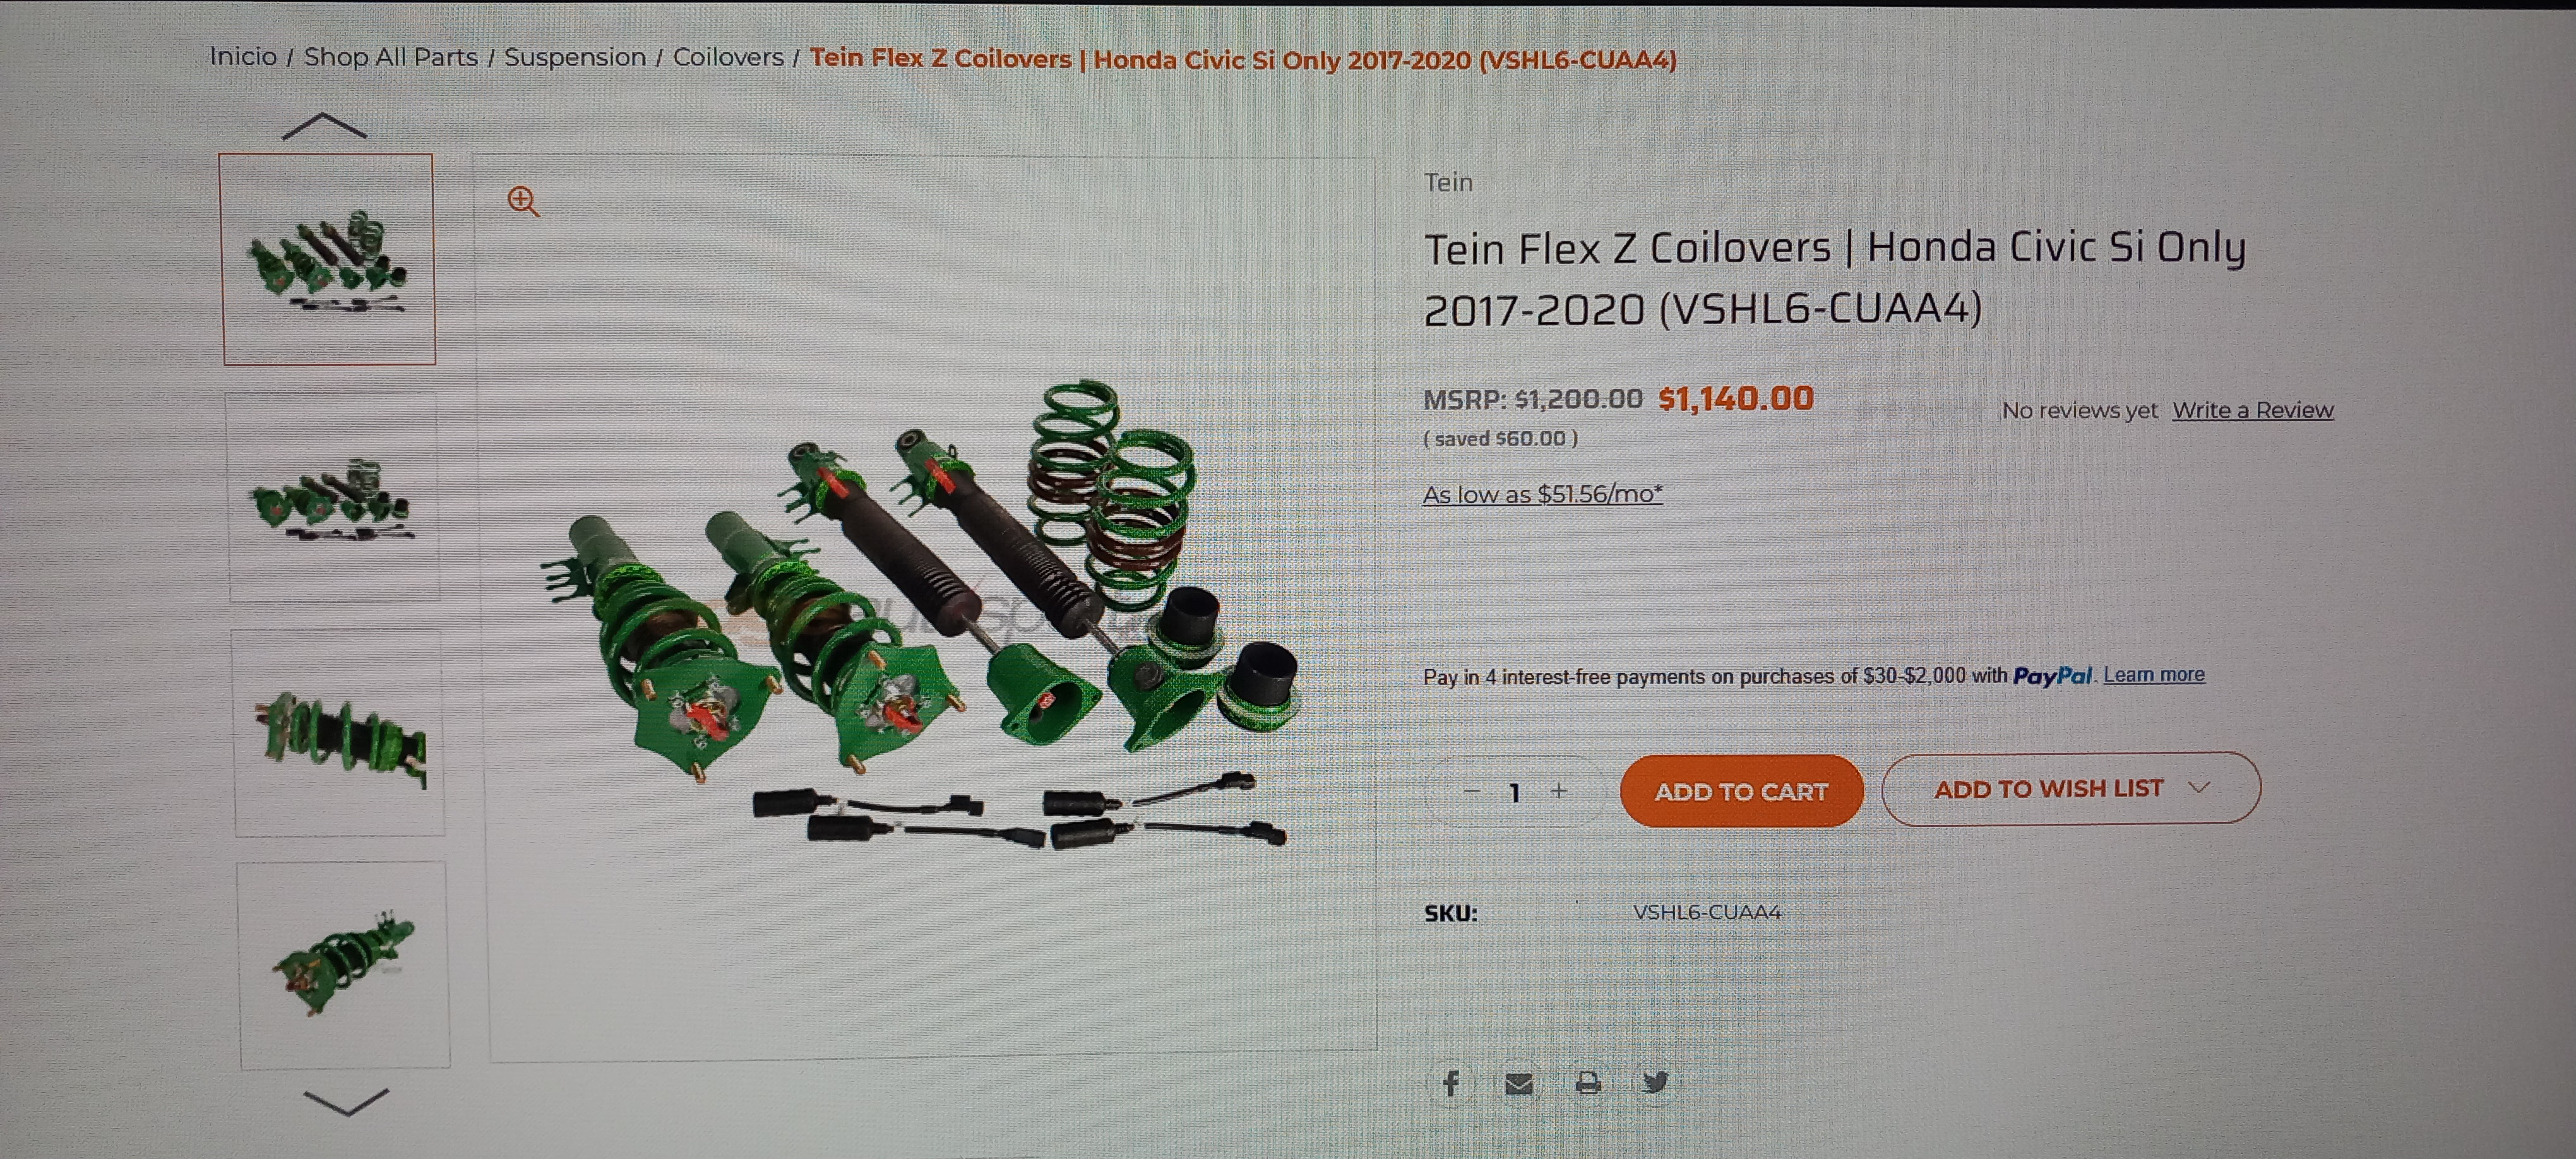Click Add to Cart button
2576x1159 pixels.
coord(1741,791)
